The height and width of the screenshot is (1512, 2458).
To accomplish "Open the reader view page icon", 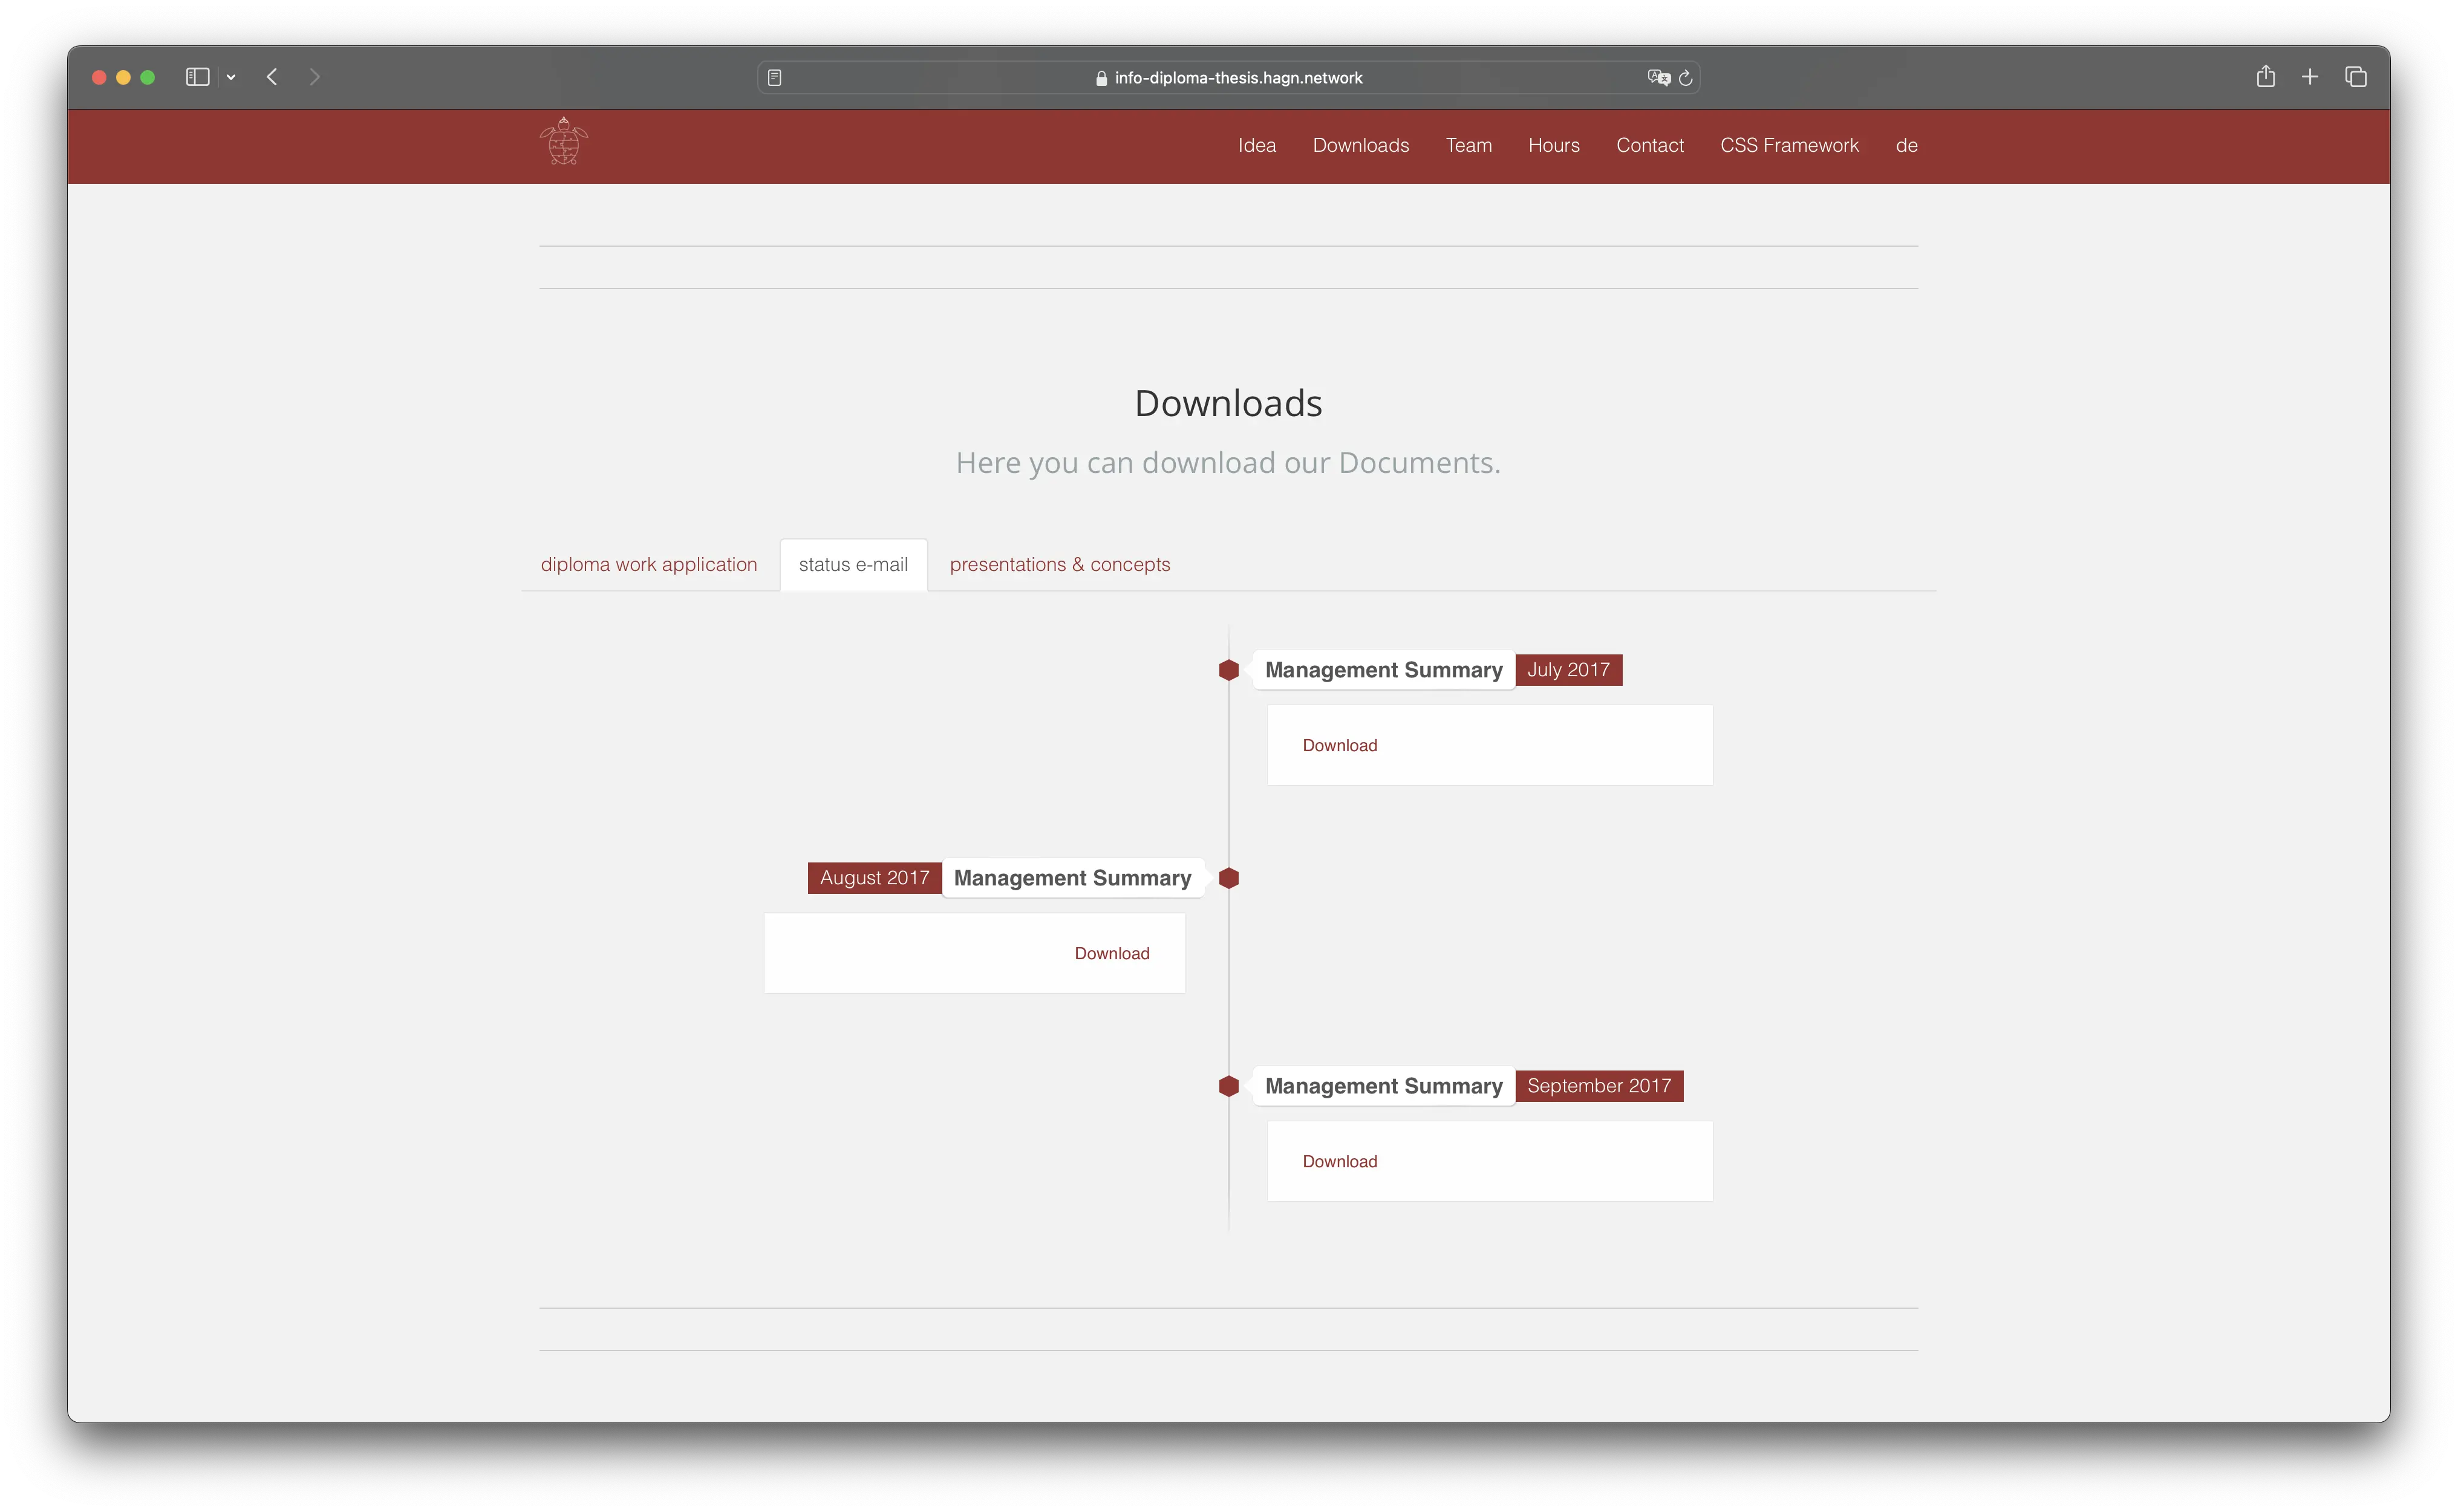I will click(x=774, y=78).
